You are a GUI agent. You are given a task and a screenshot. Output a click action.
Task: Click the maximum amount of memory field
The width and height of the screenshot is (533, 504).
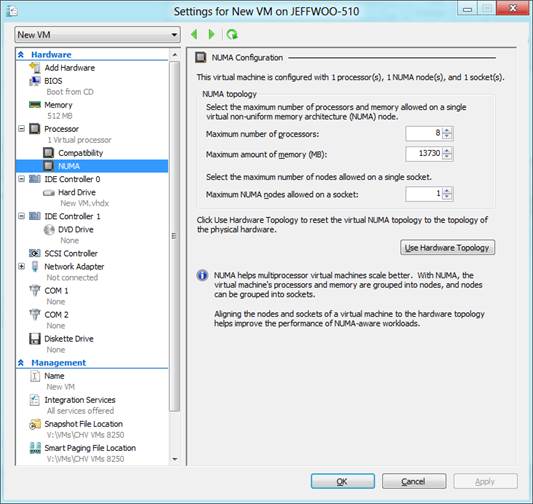pyautogui.click(x=424, y=154)
